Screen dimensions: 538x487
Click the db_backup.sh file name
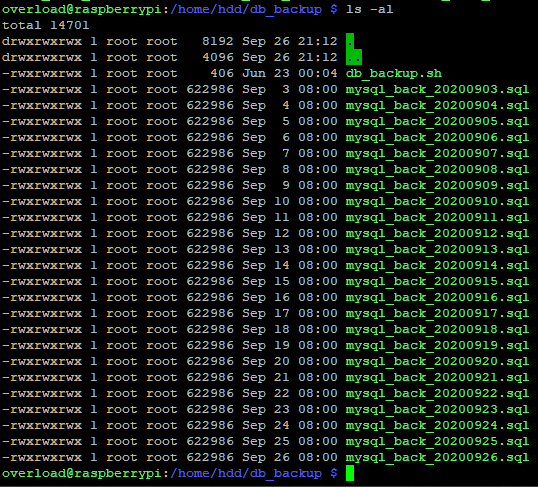click(394, 74)
